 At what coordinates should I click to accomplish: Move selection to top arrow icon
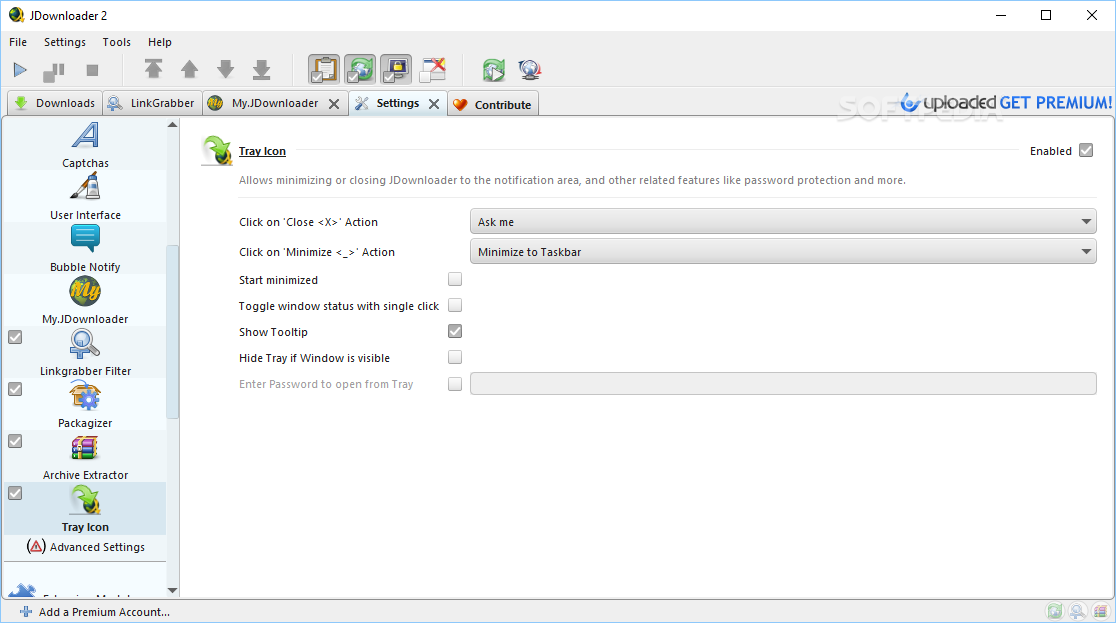pos(153,69)
